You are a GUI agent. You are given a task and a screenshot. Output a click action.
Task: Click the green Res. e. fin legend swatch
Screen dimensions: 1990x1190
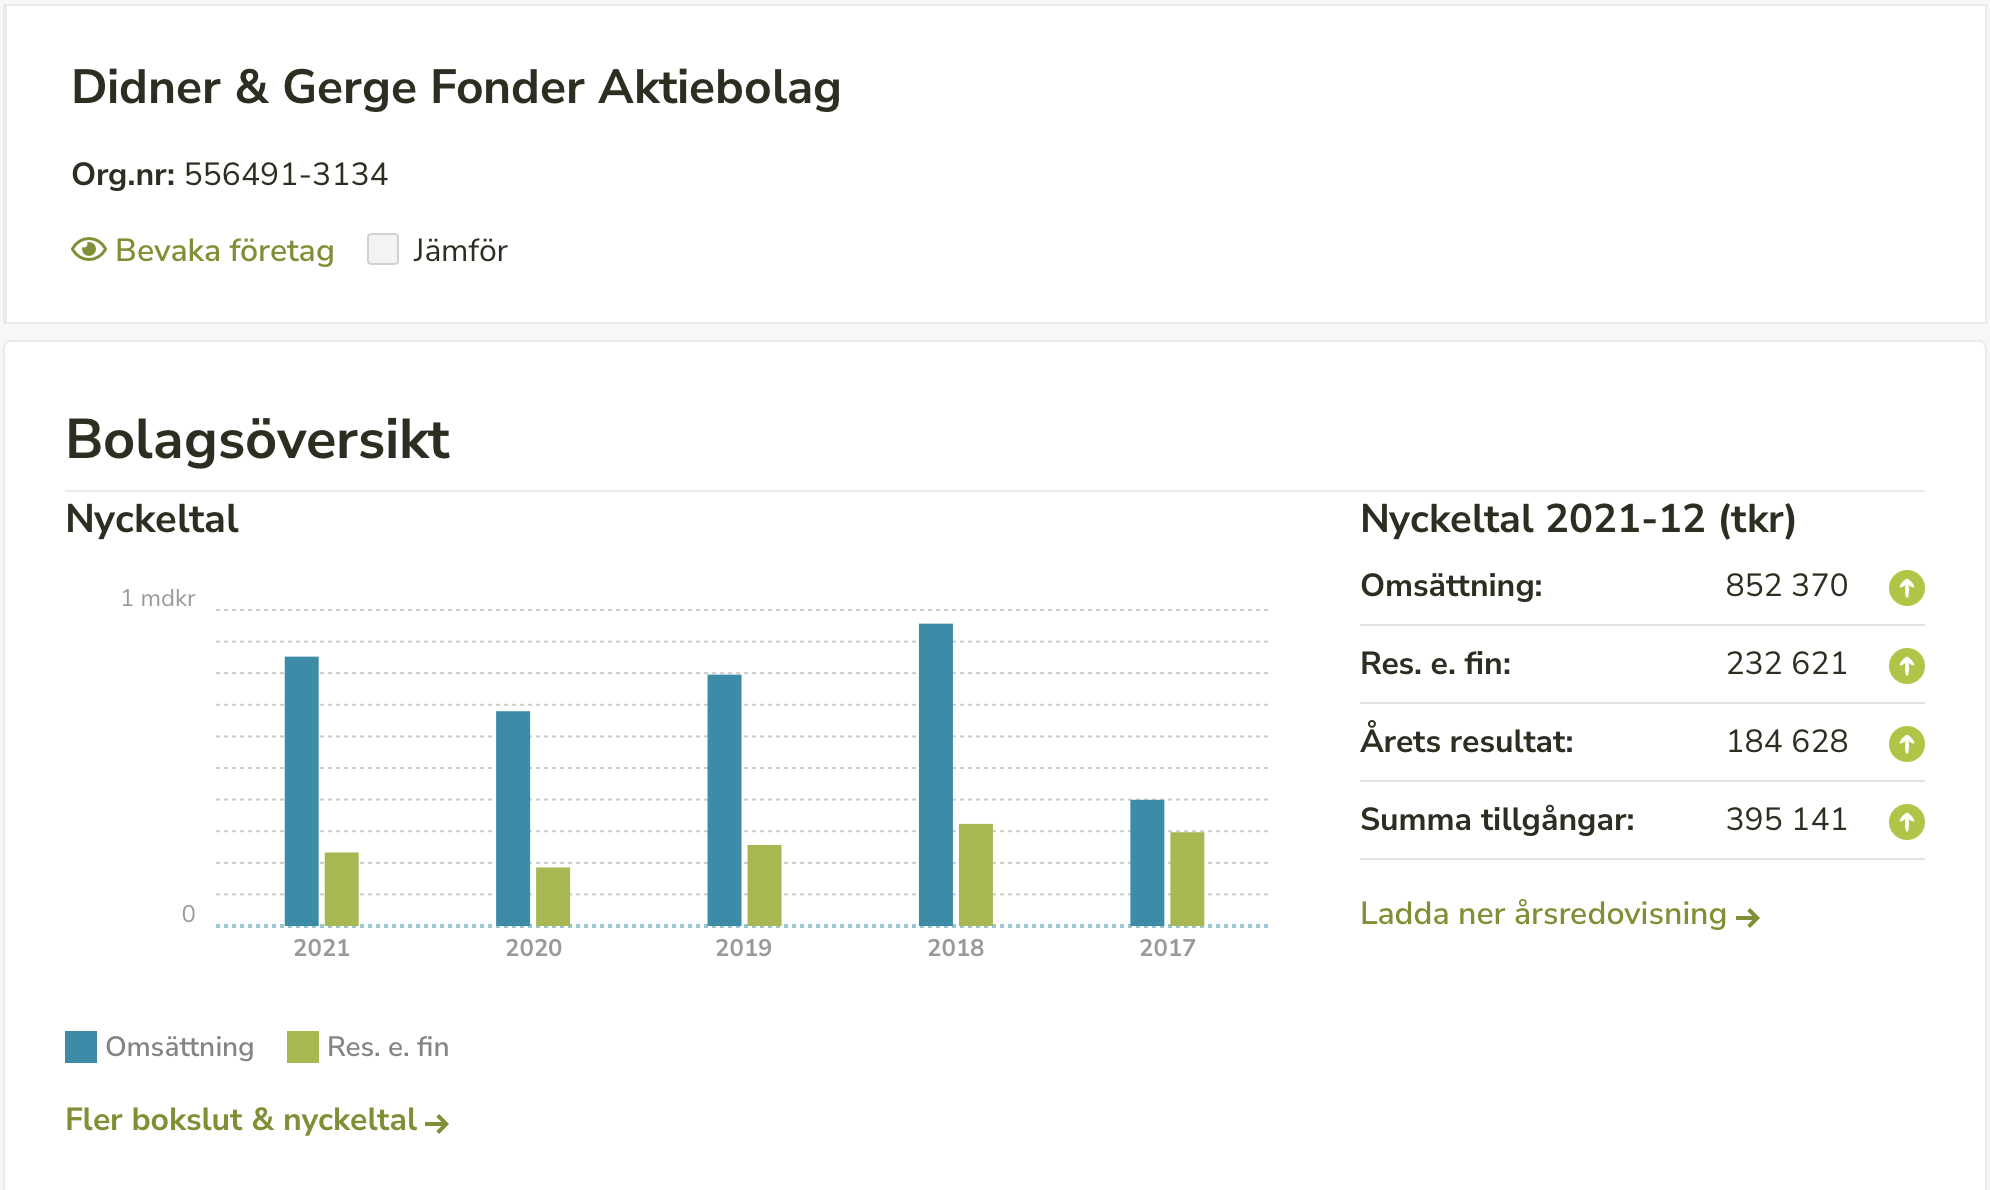pos(302,1047)
